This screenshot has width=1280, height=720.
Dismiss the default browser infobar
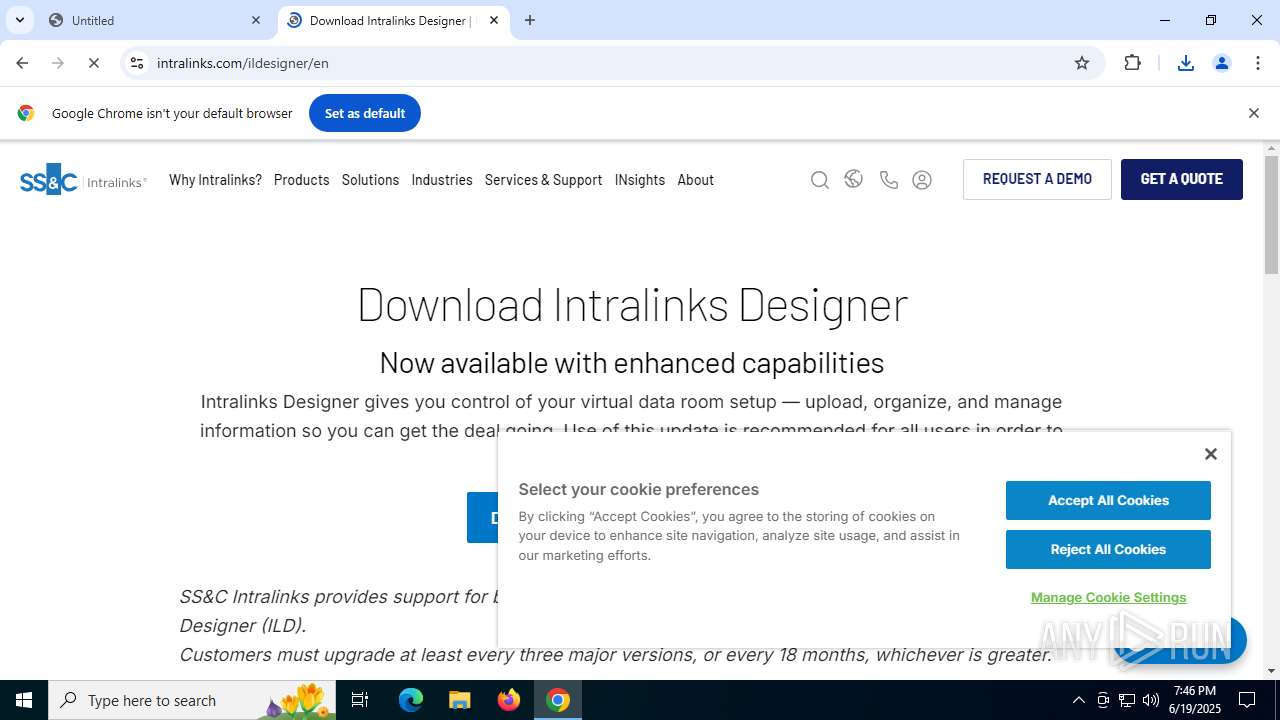click(x=1253, y=113)
